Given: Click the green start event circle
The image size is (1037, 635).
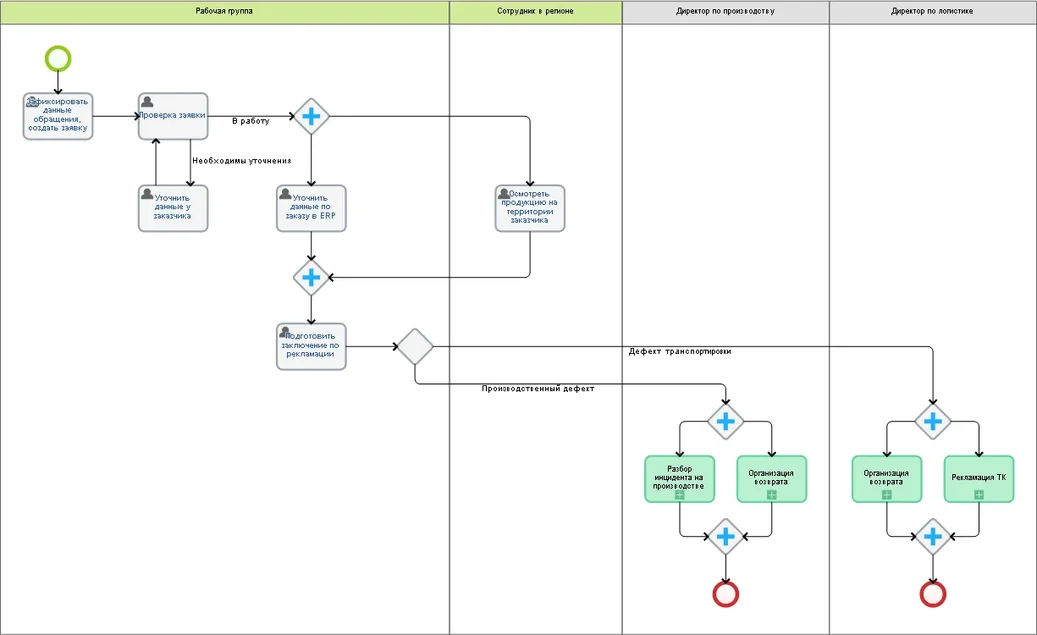Looking at the screenshot, I should [x=58, y=58].
